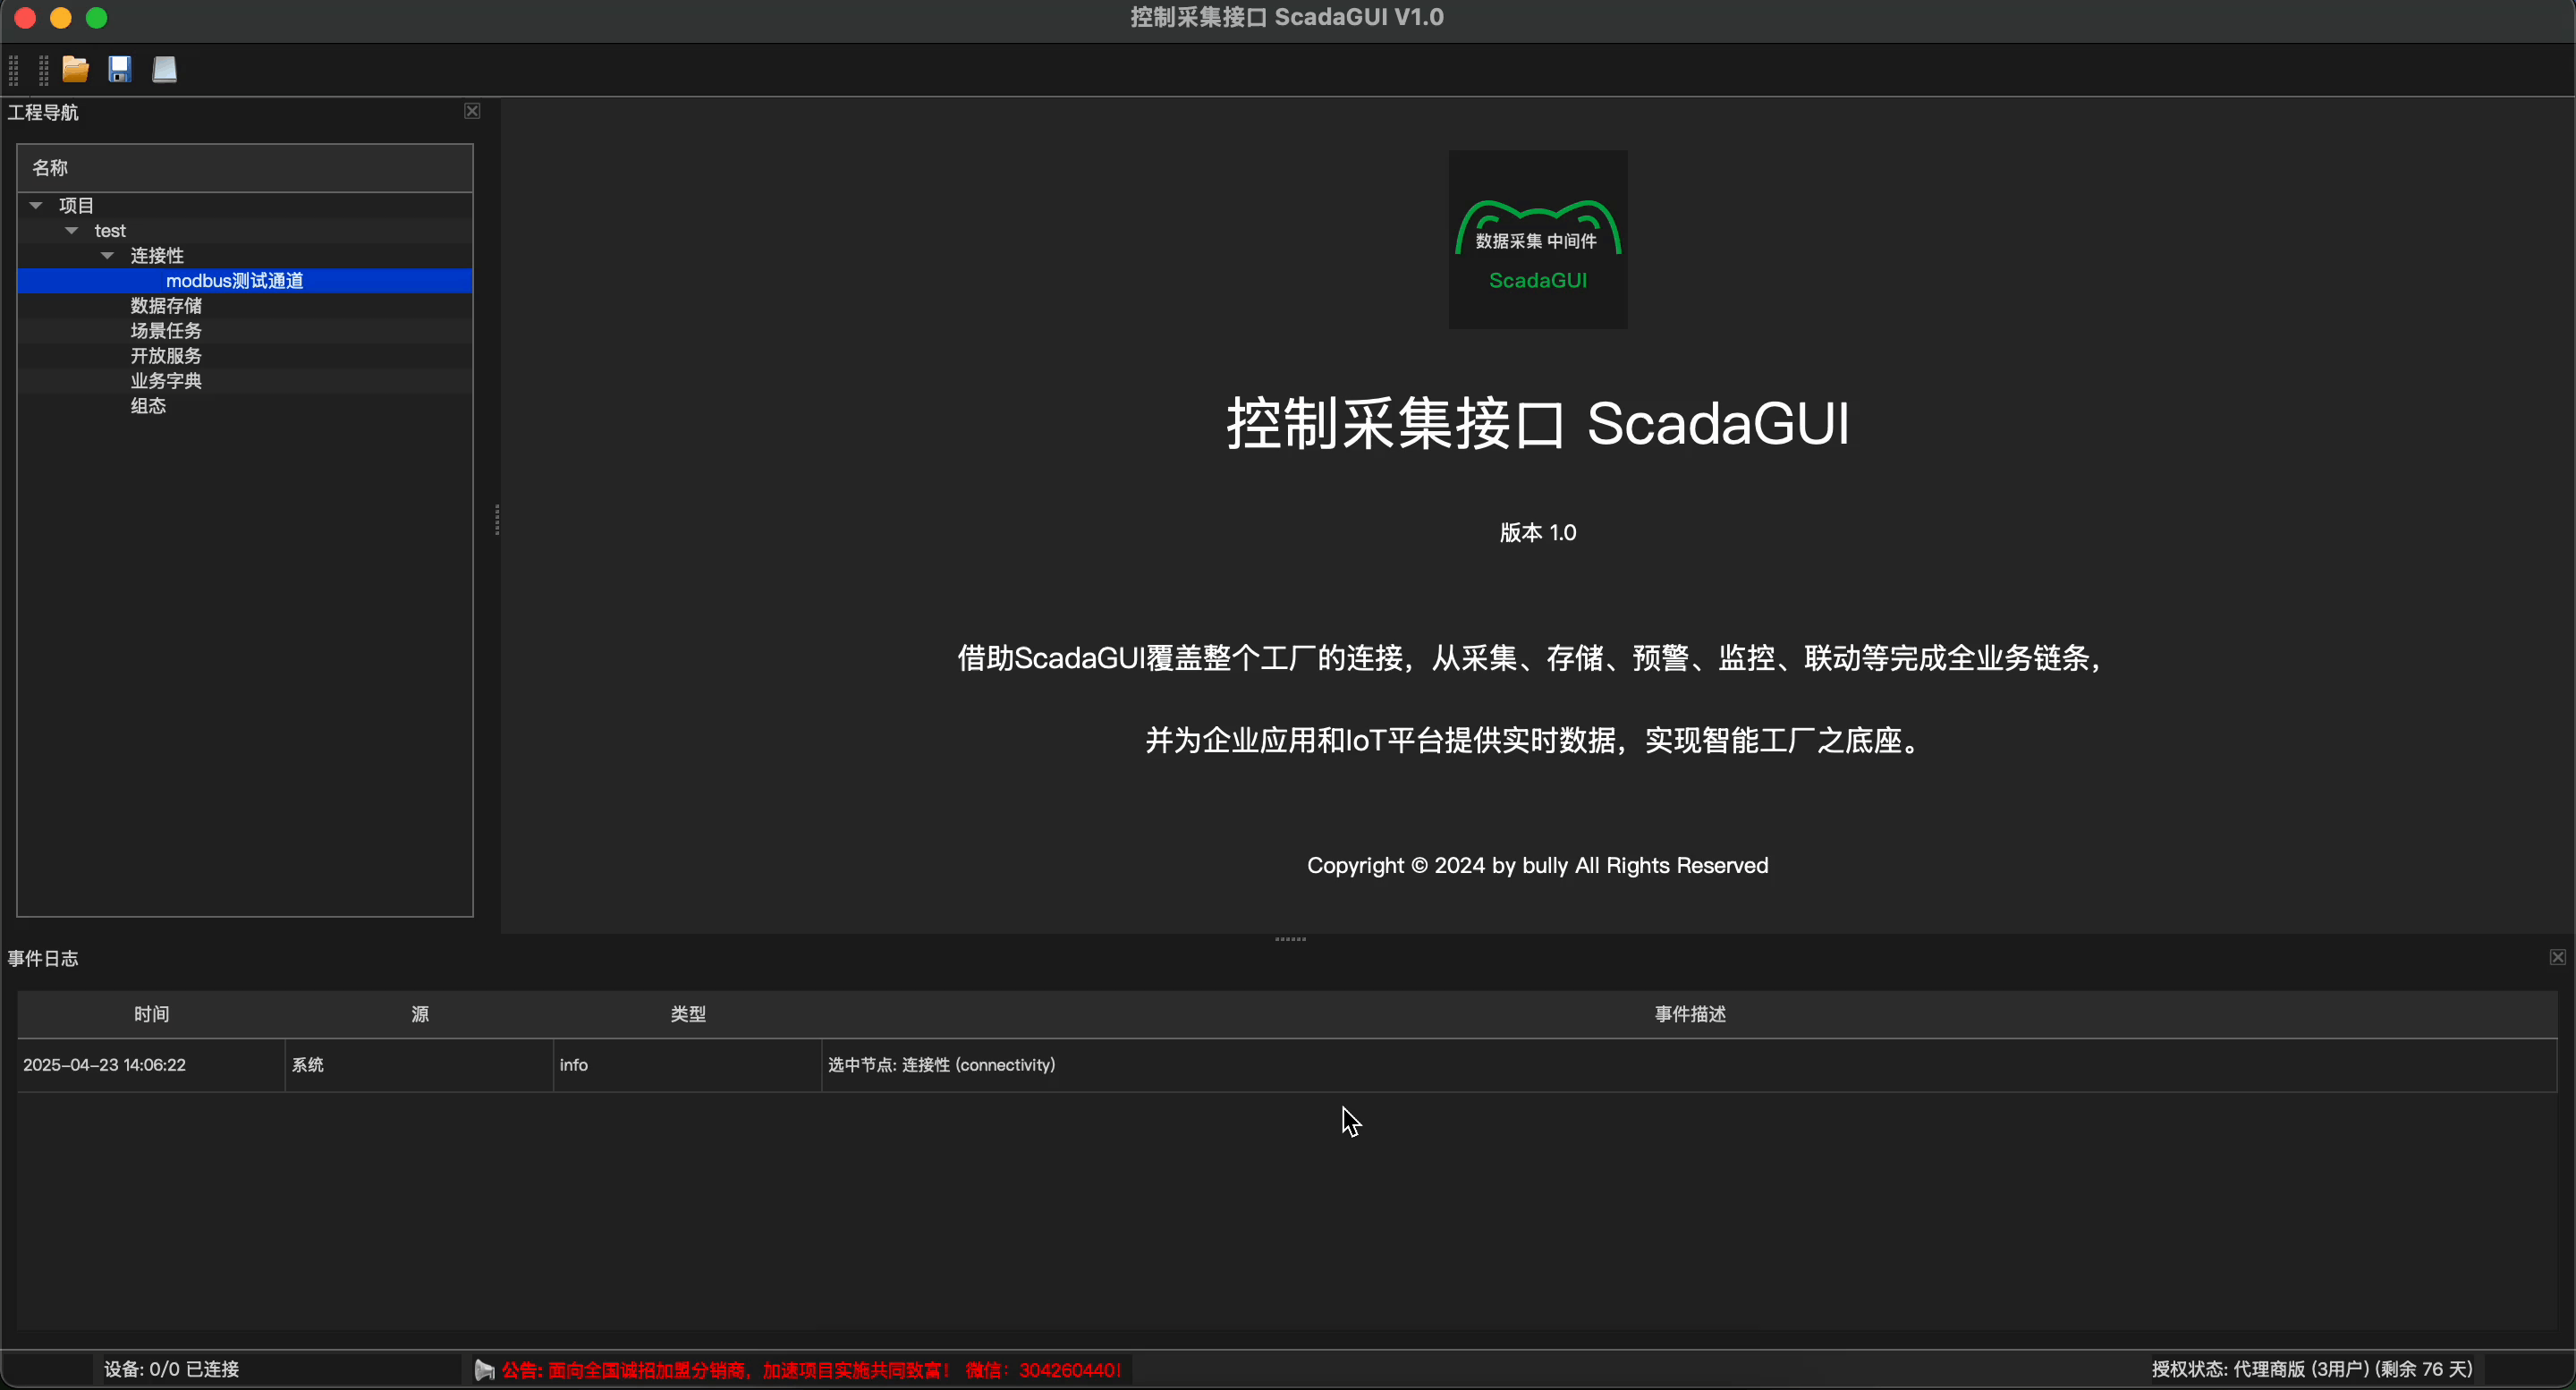
Task: Collapse the test tree node
Action: click(x=72, y=230)
